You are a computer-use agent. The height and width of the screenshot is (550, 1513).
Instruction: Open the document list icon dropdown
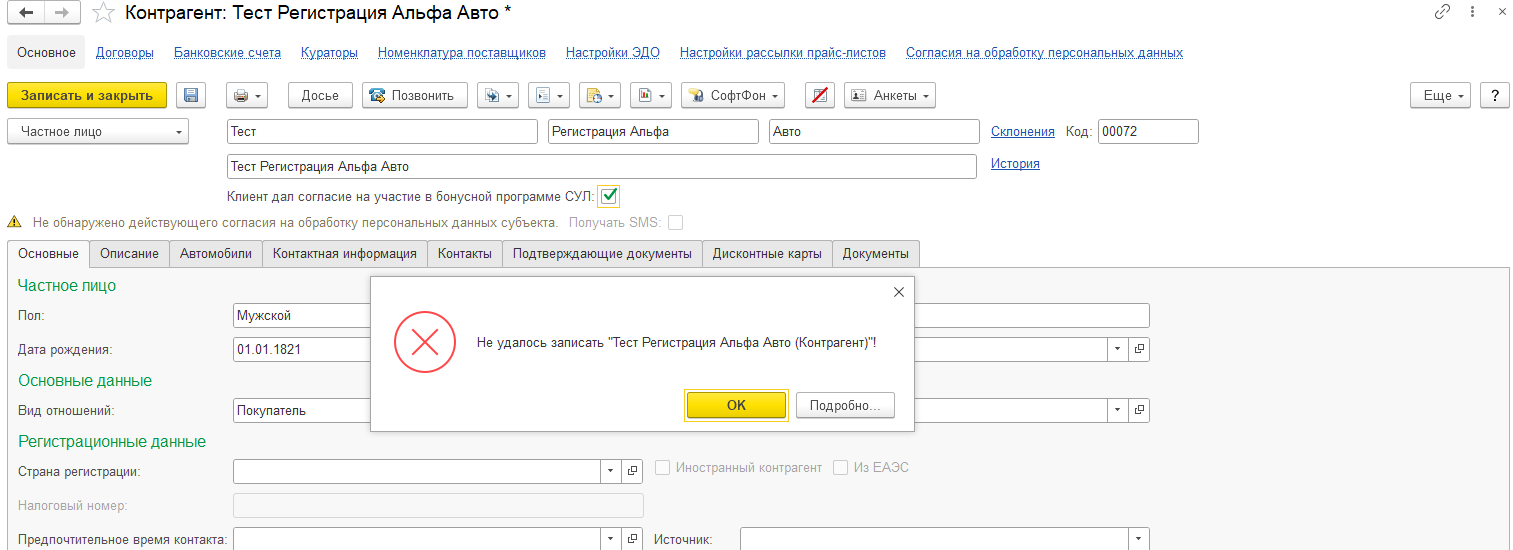[548, 95]
